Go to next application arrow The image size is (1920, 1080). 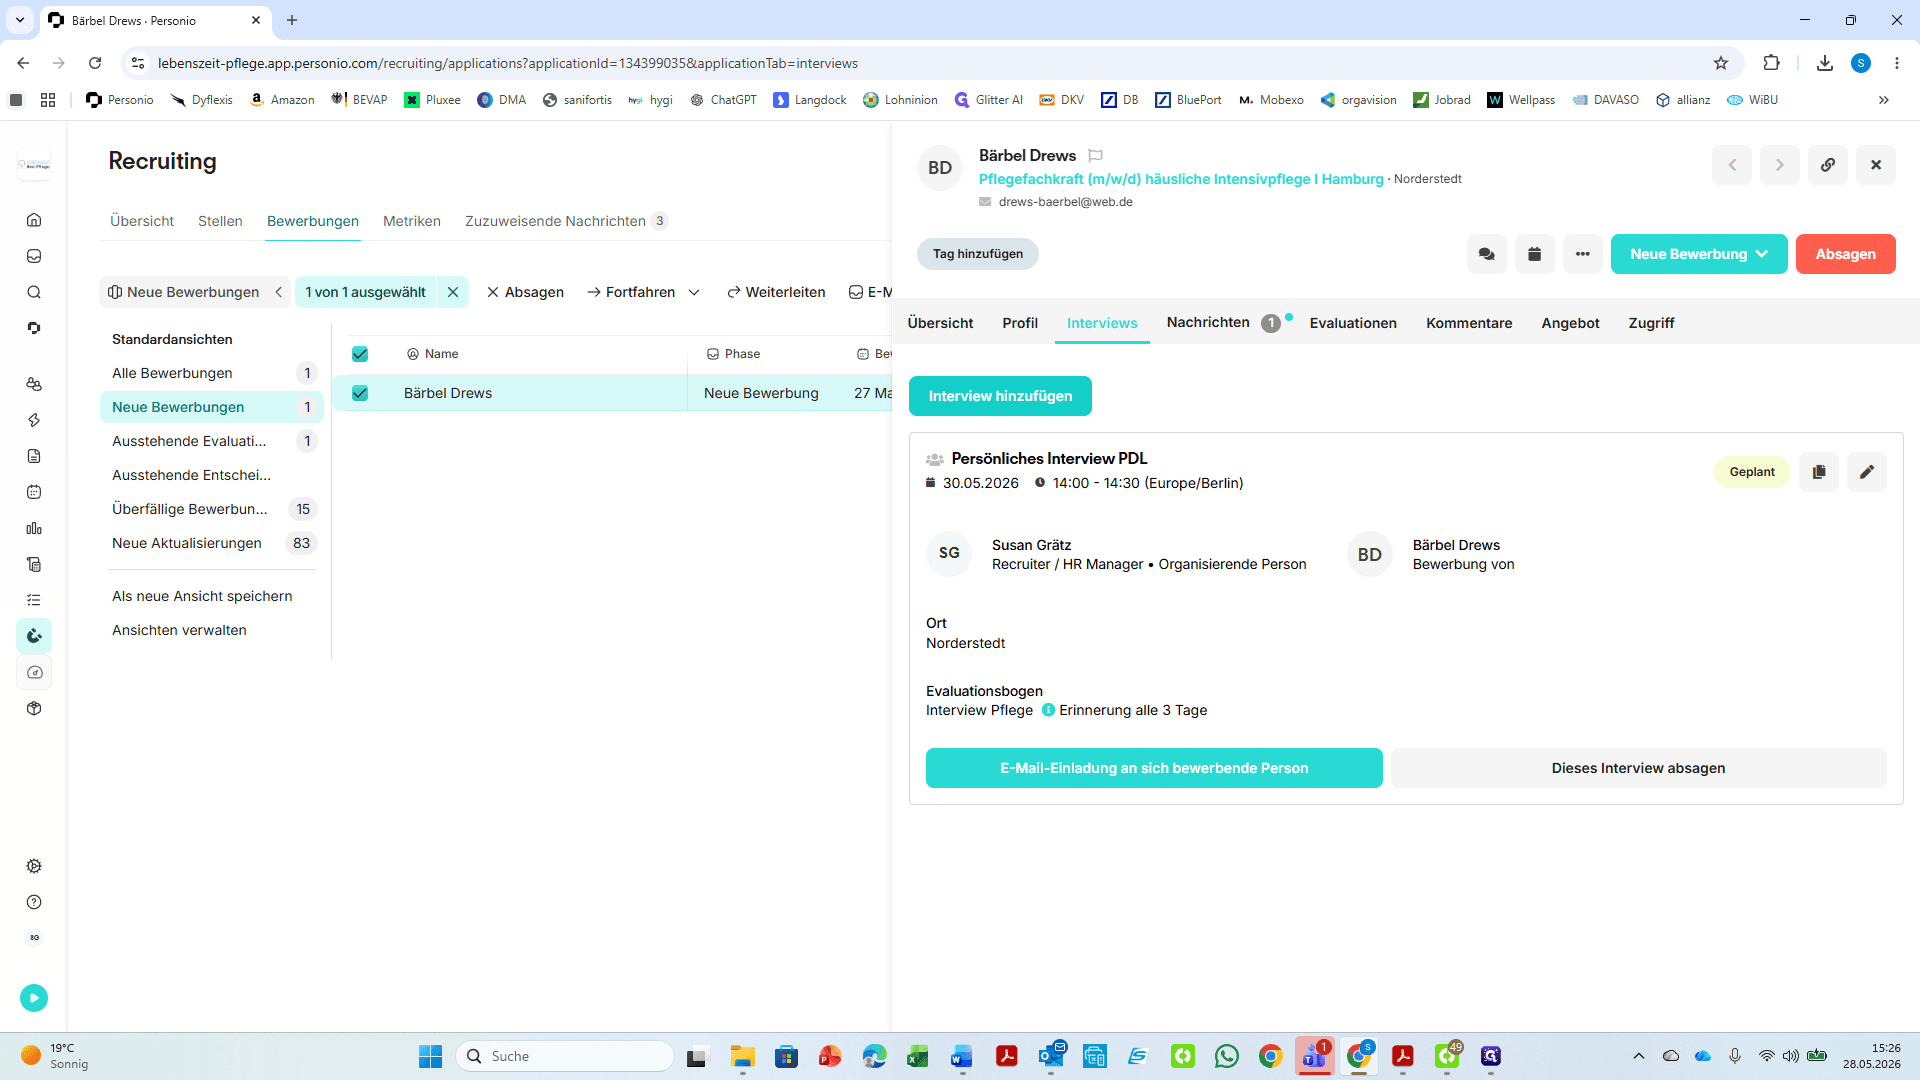[x=1780, y=165]
